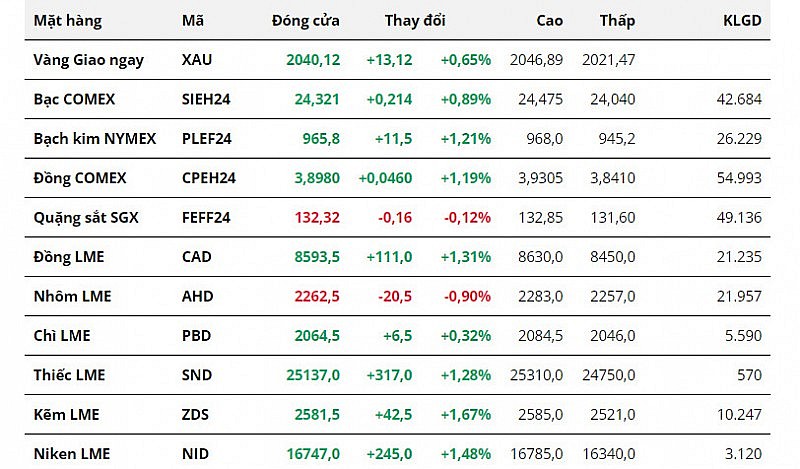This screenshot has width=800, height=469.
Task: Click the red closing price 2262,5
Action: click(317, 296)
